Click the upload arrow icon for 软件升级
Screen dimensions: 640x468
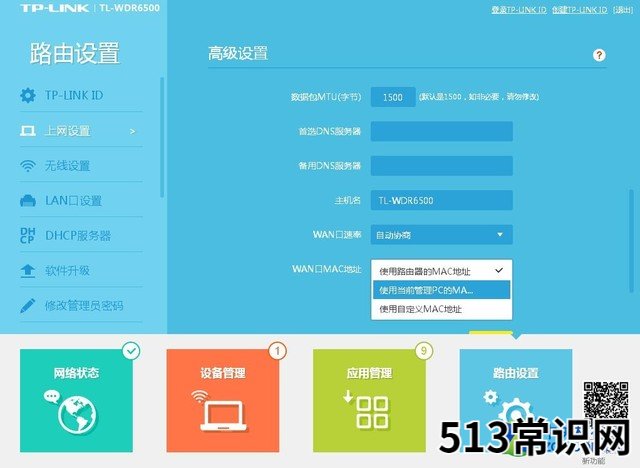pos(28,271)
